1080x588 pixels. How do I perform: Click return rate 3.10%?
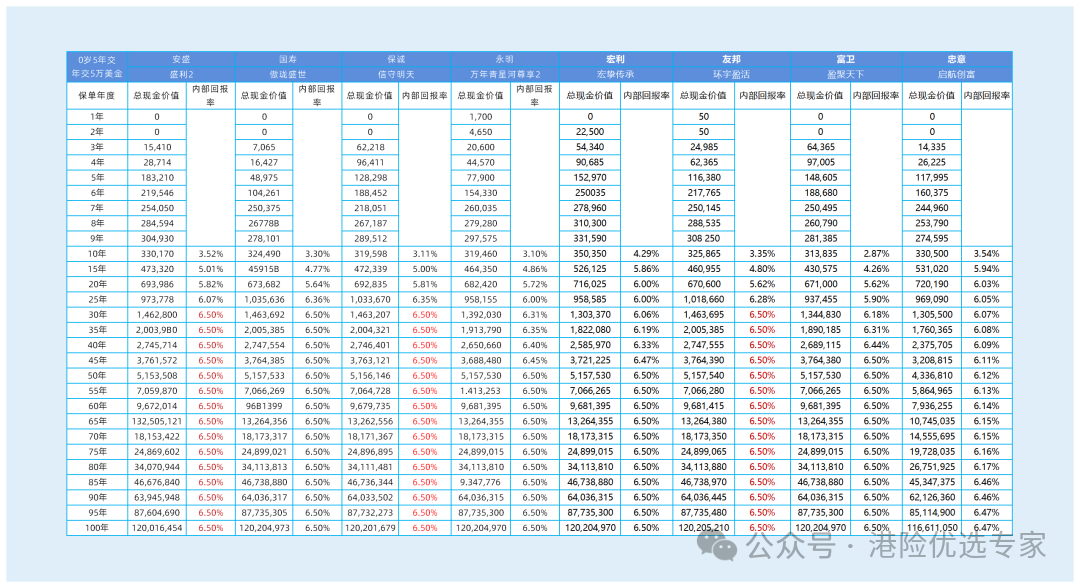(535, 254)
